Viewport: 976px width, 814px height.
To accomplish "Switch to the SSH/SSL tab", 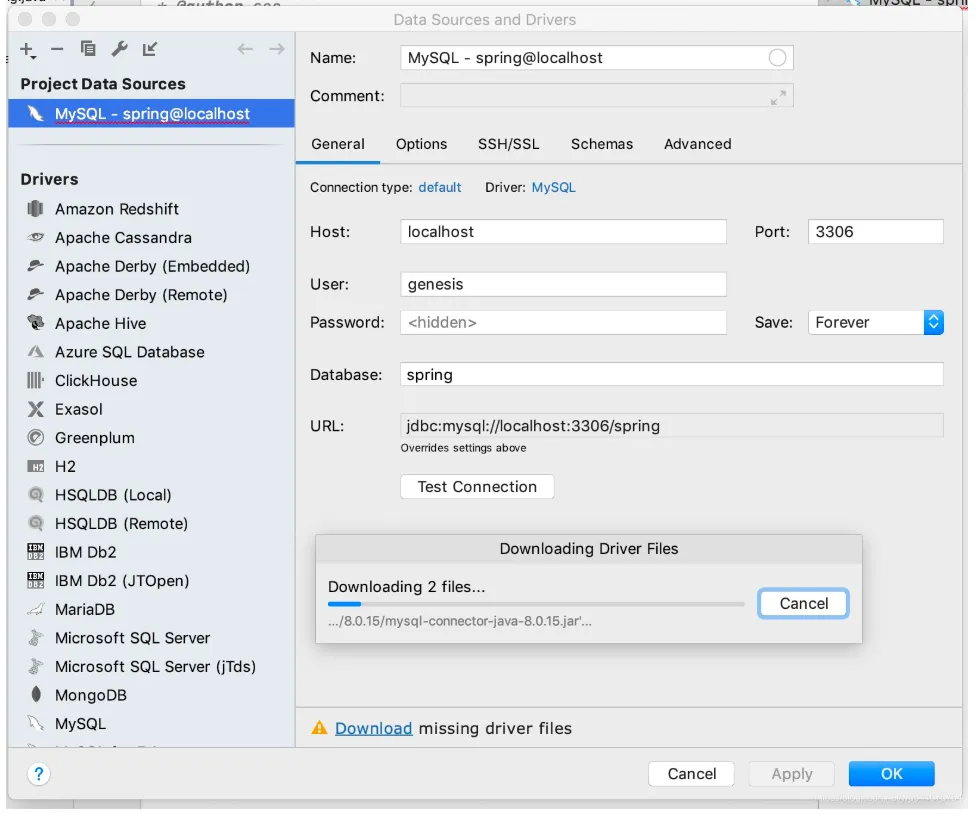I will coord(508,144).
